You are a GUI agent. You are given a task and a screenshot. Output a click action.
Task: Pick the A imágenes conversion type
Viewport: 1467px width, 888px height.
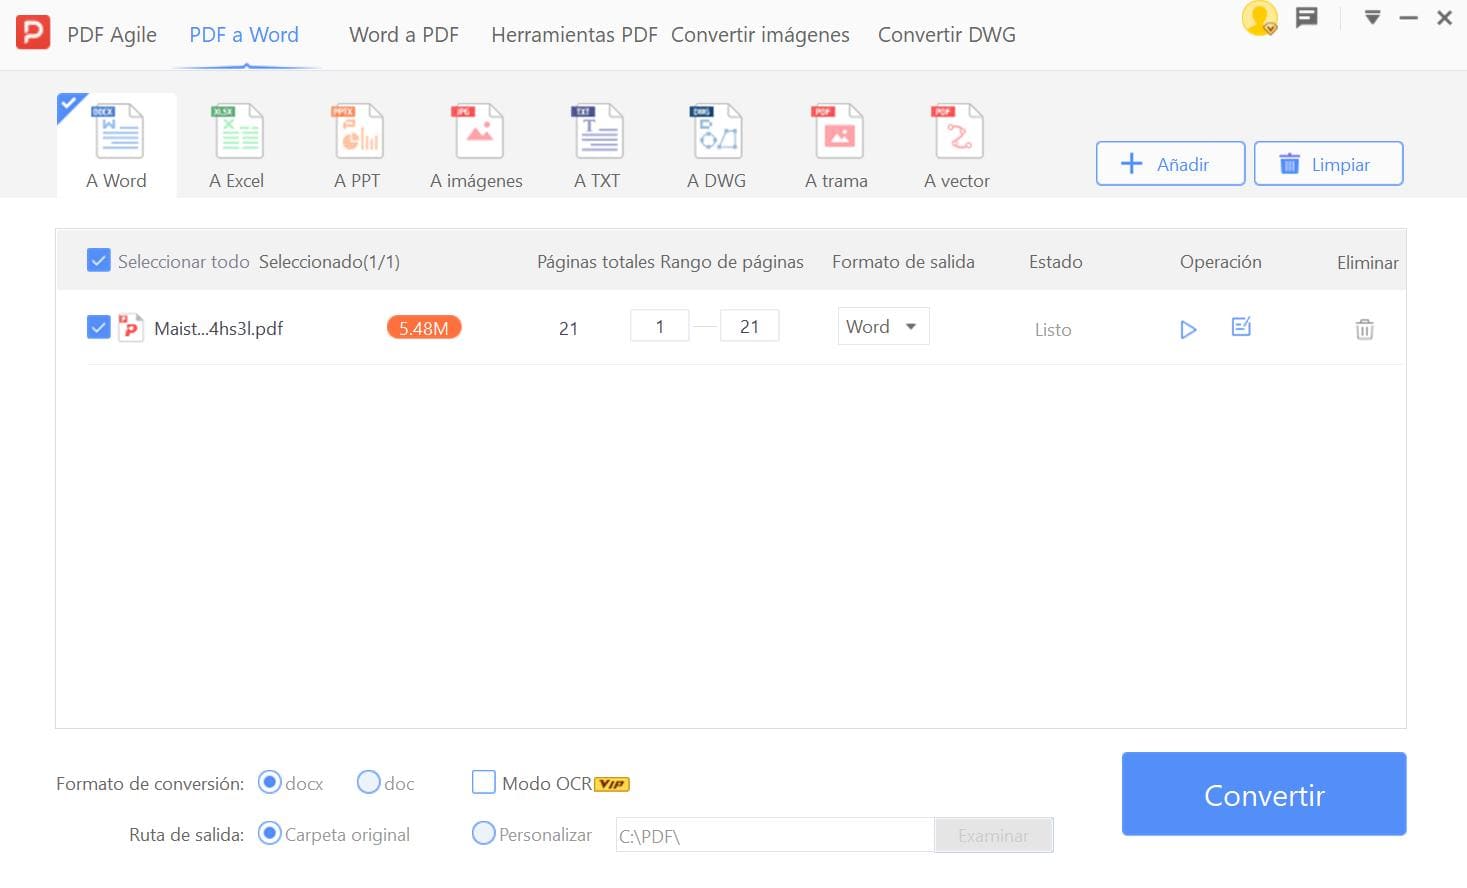point(477,146)
